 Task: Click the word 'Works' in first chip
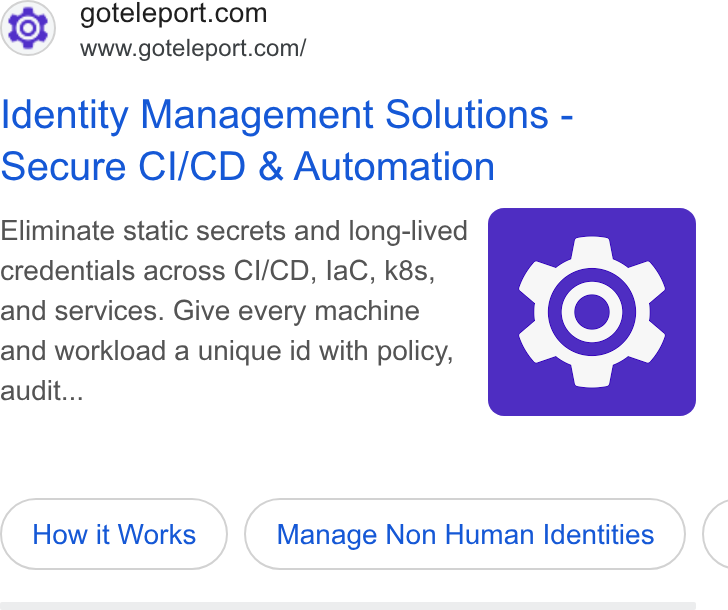point(157,534)
